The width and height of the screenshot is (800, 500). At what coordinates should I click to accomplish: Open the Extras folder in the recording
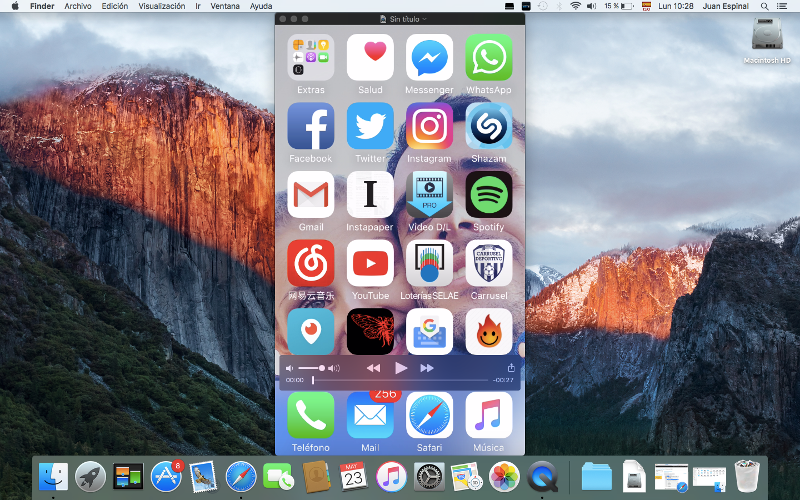point(310,57)
